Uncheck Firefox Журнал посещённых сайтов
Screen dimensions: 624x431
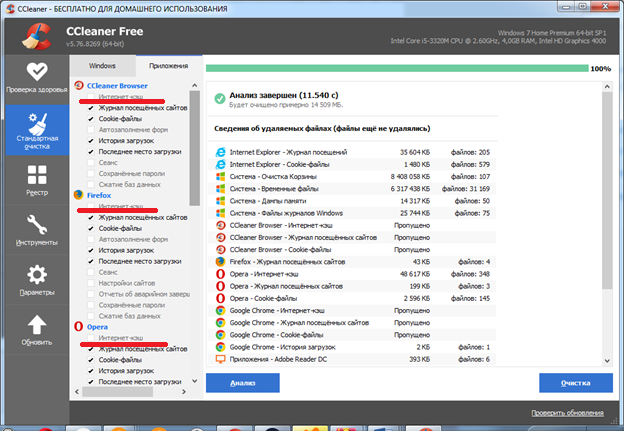pos(91,217)
